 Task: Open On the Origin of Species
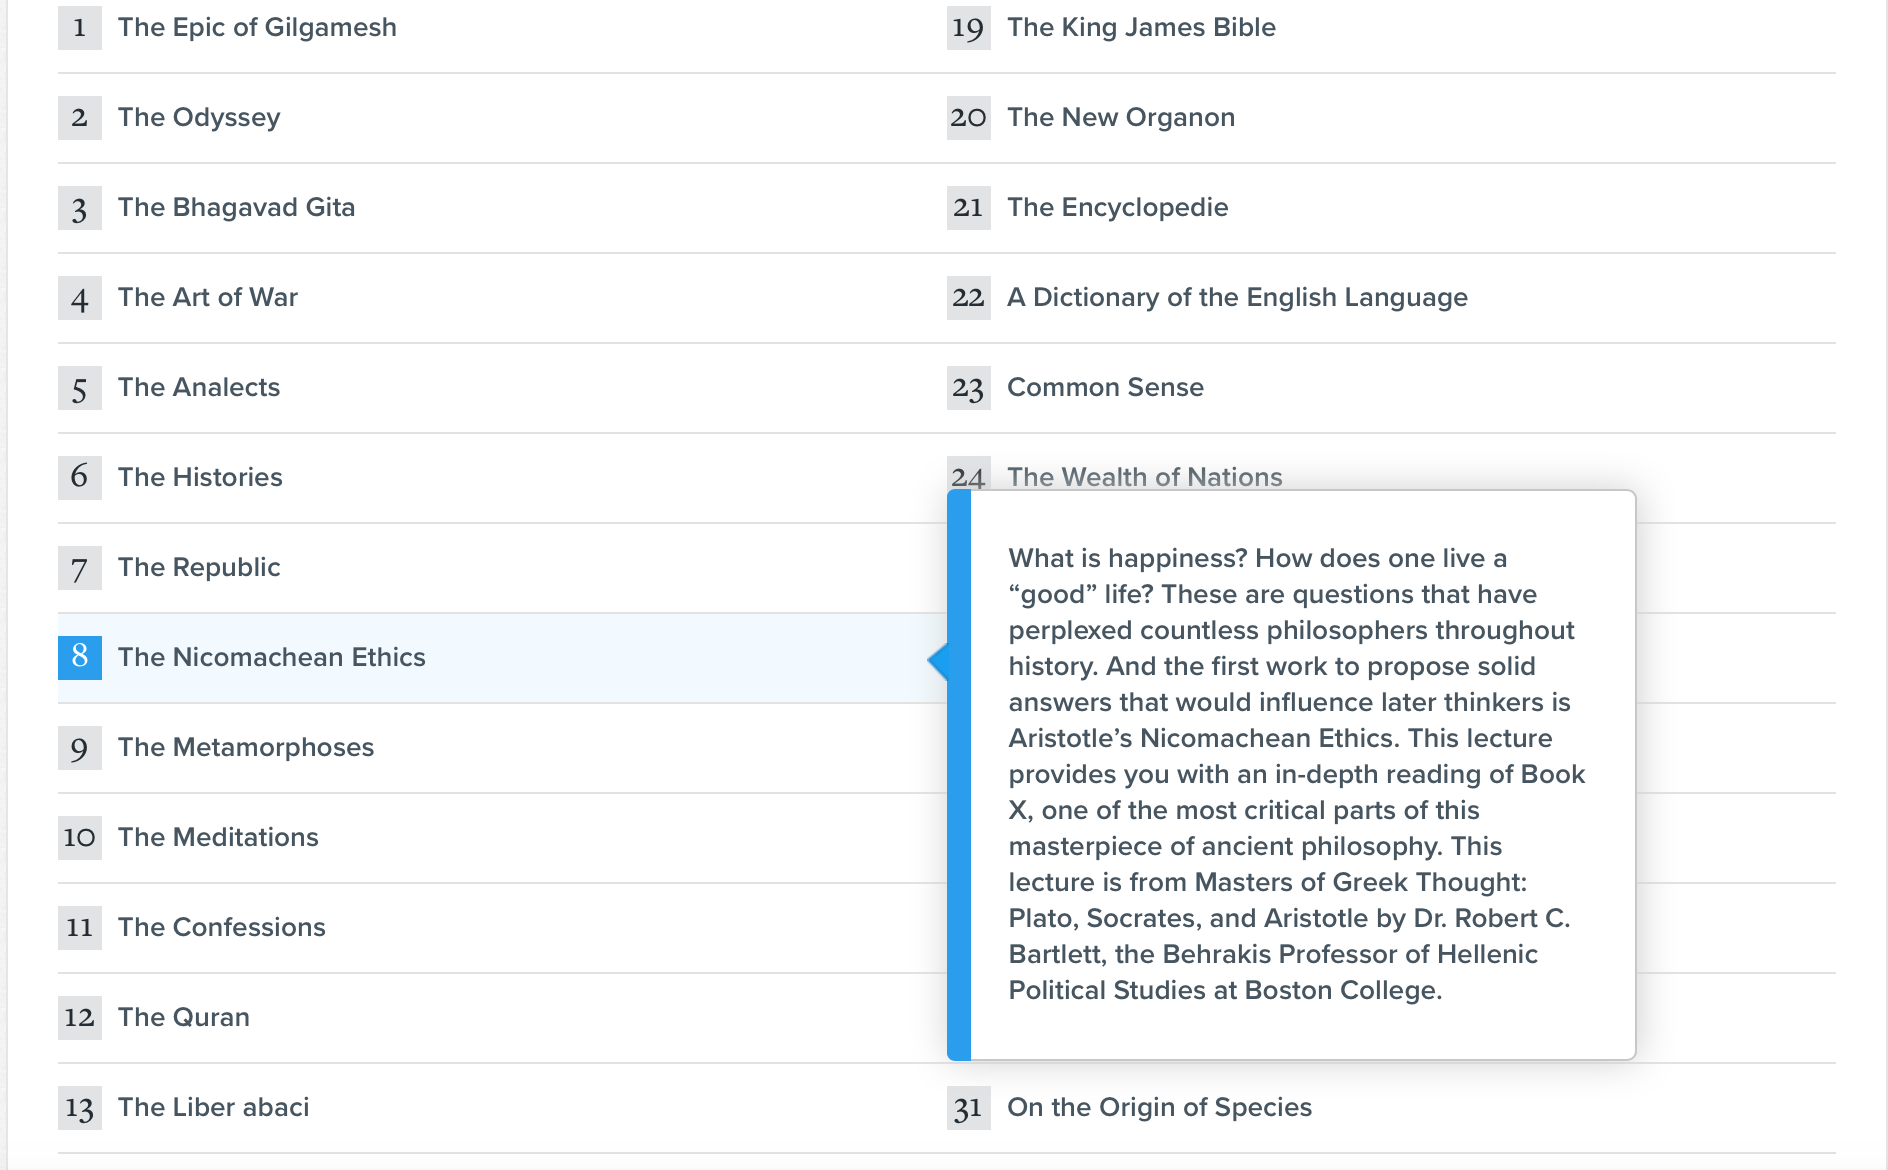click(1159, 1108)
